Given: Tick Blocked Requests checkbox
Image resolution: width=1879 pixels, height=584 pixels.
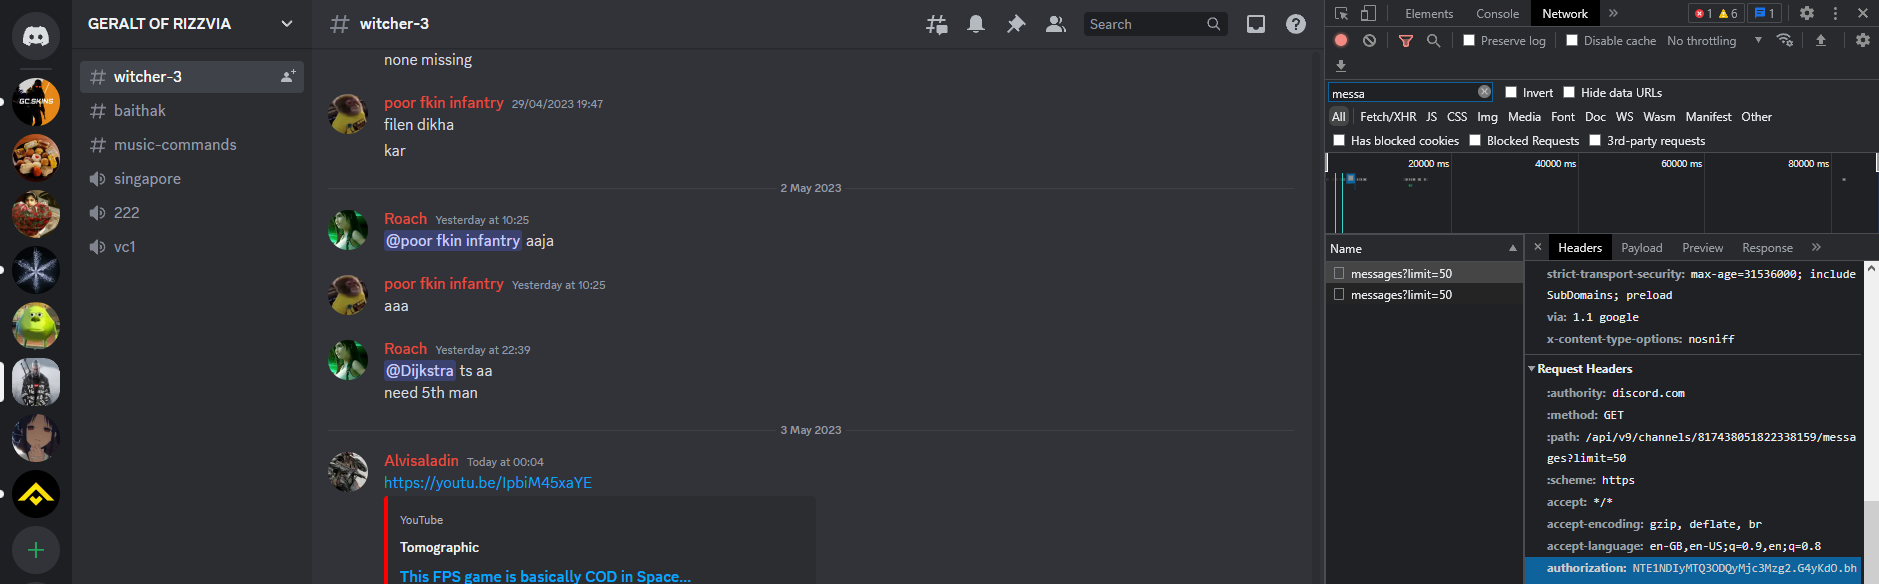Looking at the screenshot, I should (1475, 140).
